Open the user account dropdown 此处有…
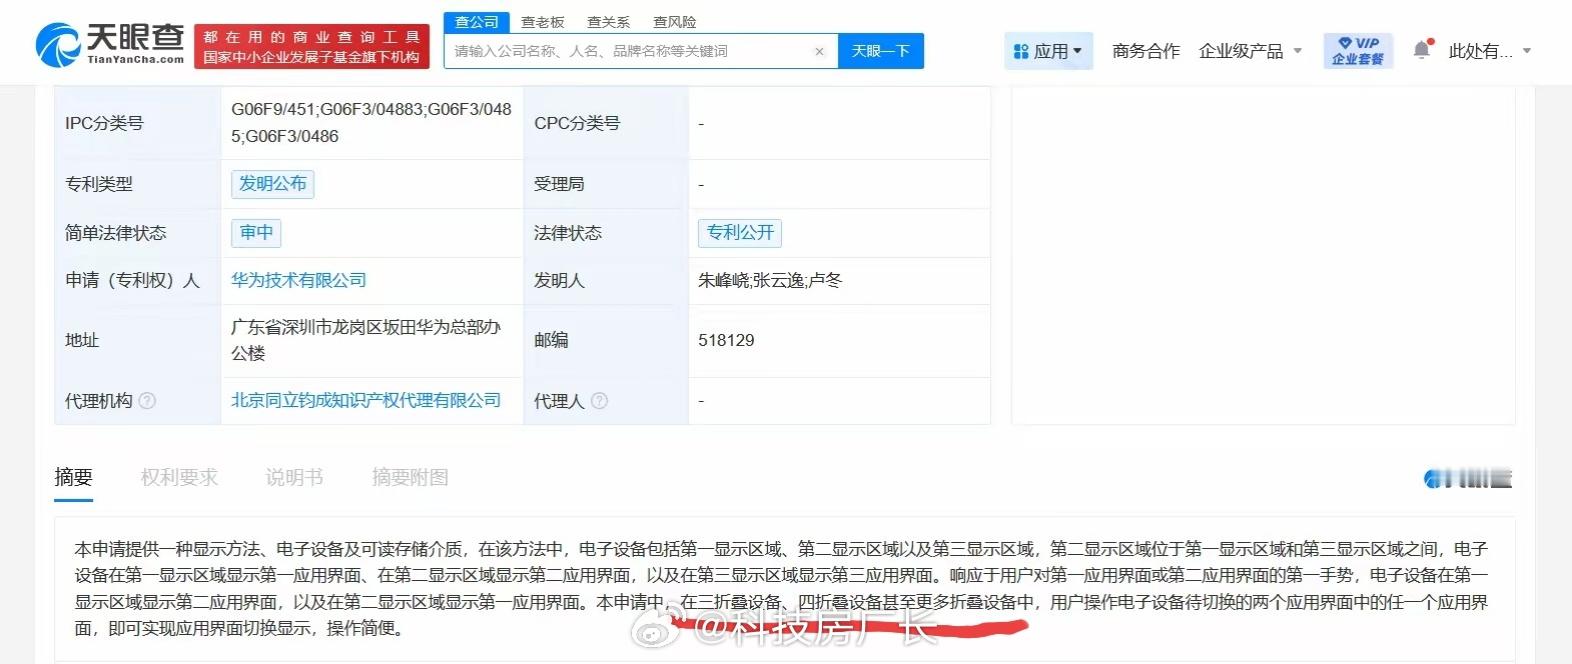This screenshot has height=664, width=1572. click(x=1489, y=51)
